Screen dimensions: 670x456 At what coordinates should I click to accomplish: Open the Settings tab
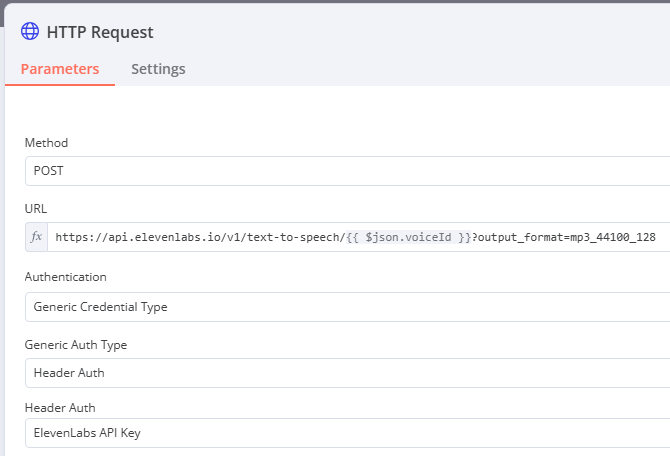(x=158, y=69)
